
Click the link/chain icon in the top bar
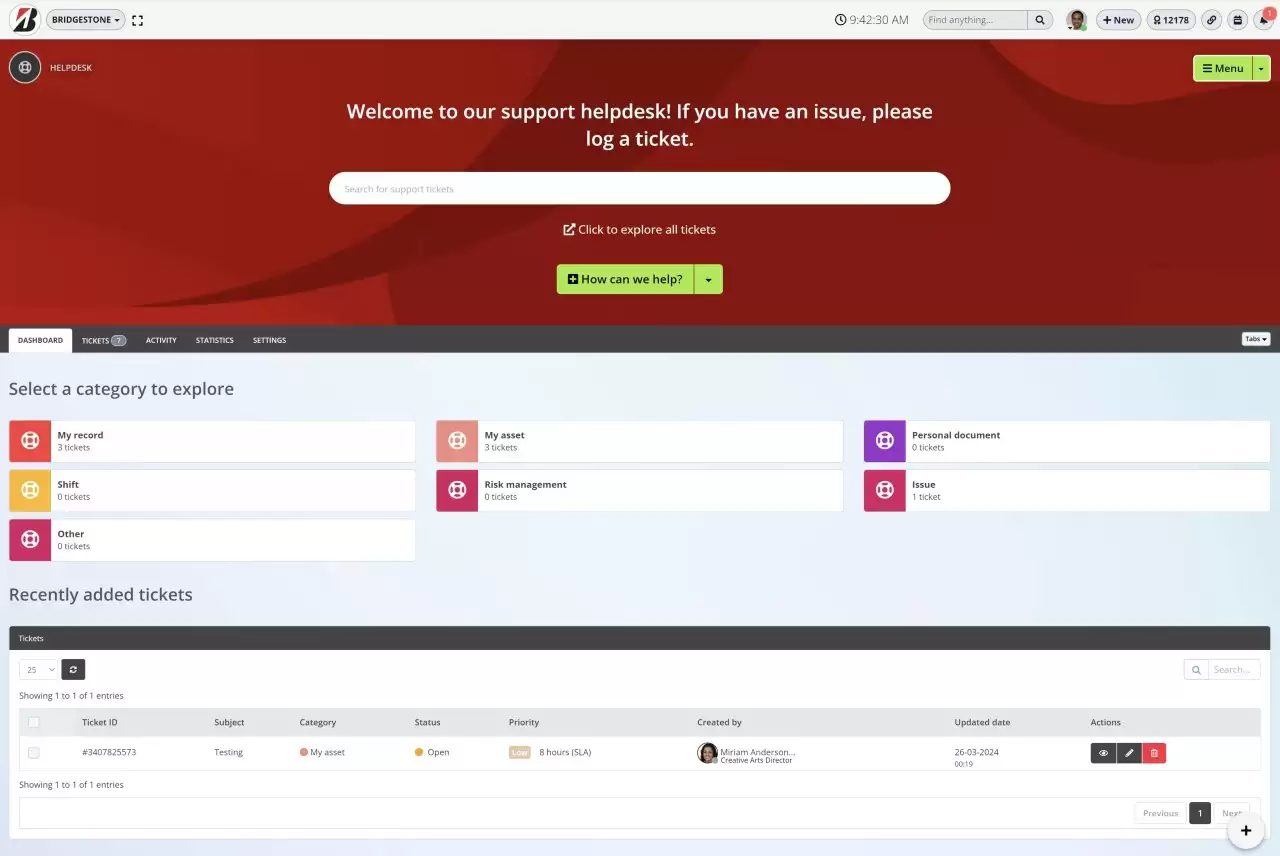(1210, 19)
